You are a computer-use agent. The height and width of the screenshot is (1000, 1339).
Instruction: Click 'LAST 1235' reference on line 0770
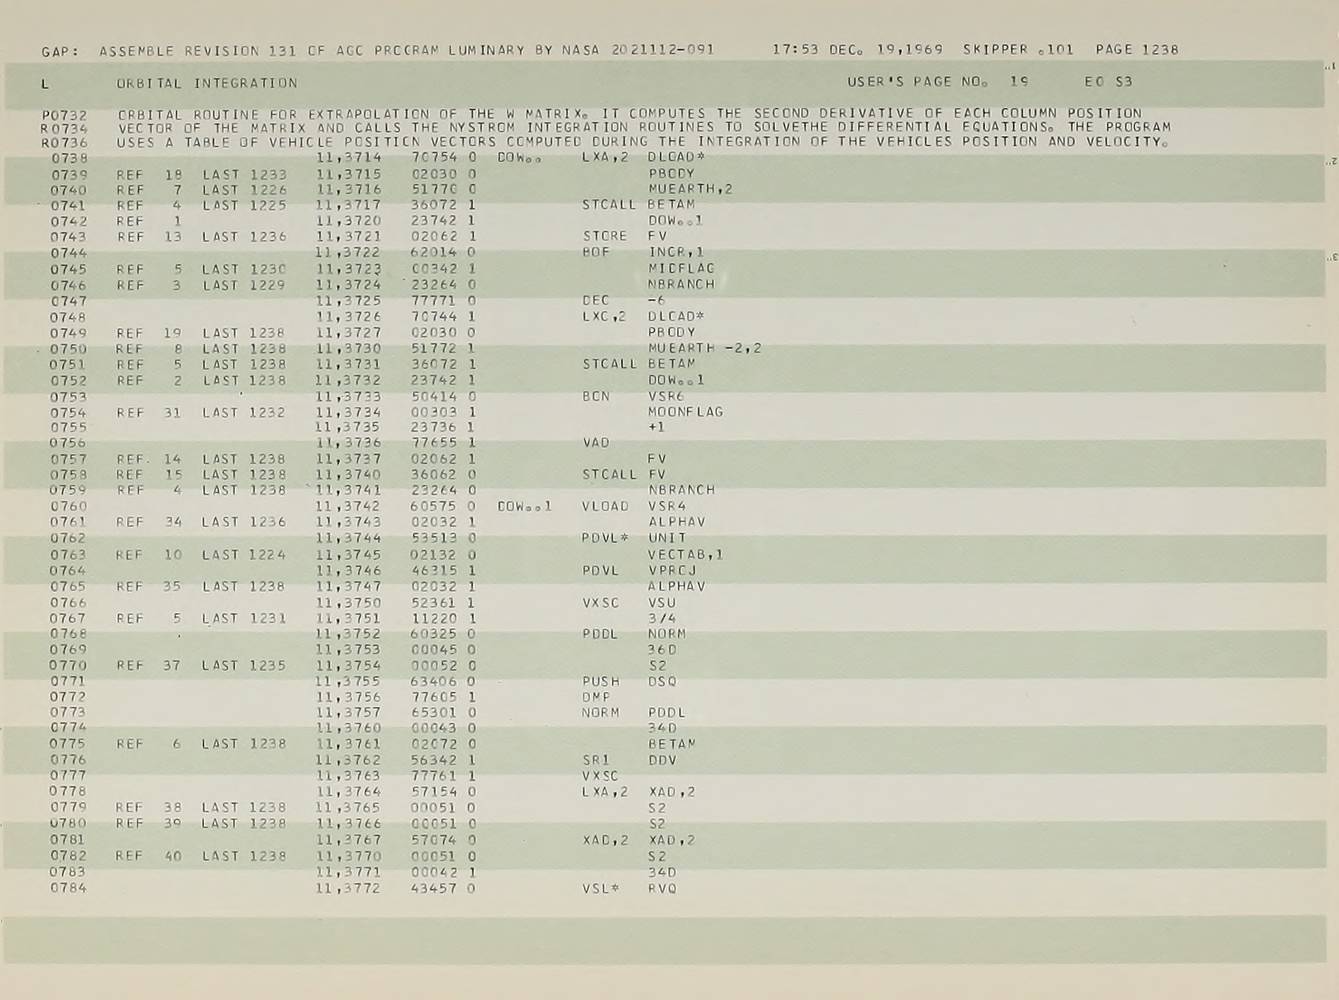click(x=244, y=665)
